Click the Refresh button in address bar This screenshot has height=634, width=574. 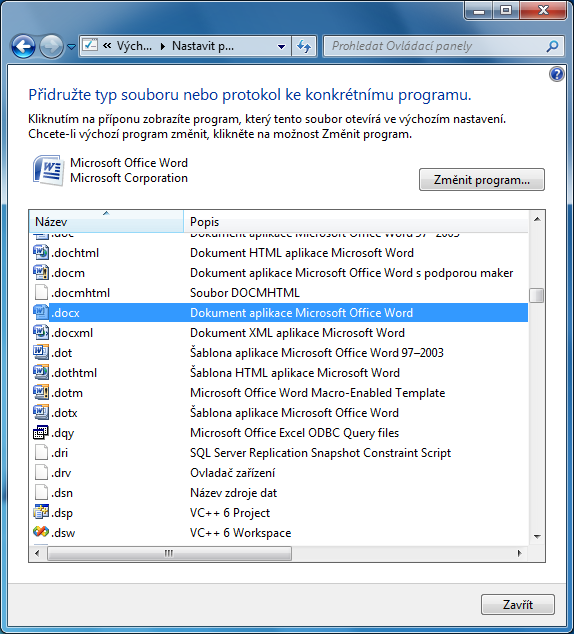click(304, 46)
